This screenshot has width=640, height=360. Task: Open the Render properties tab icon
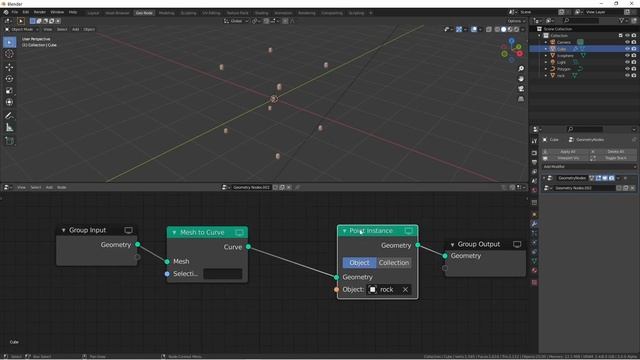pos(534,153)
